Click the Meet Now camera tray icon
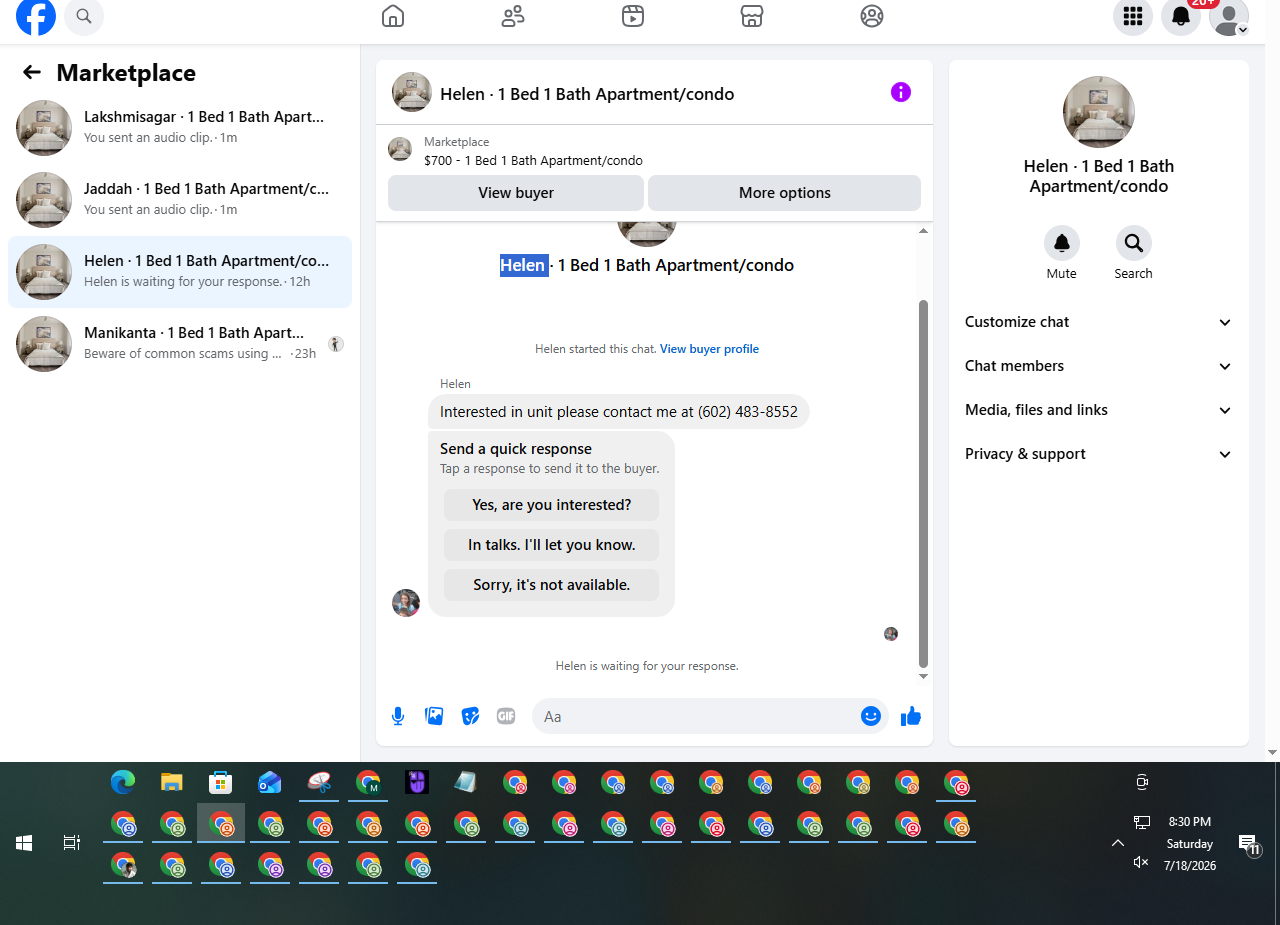The width and height of the screenshot is (1280, 925). pos(1141,782)
